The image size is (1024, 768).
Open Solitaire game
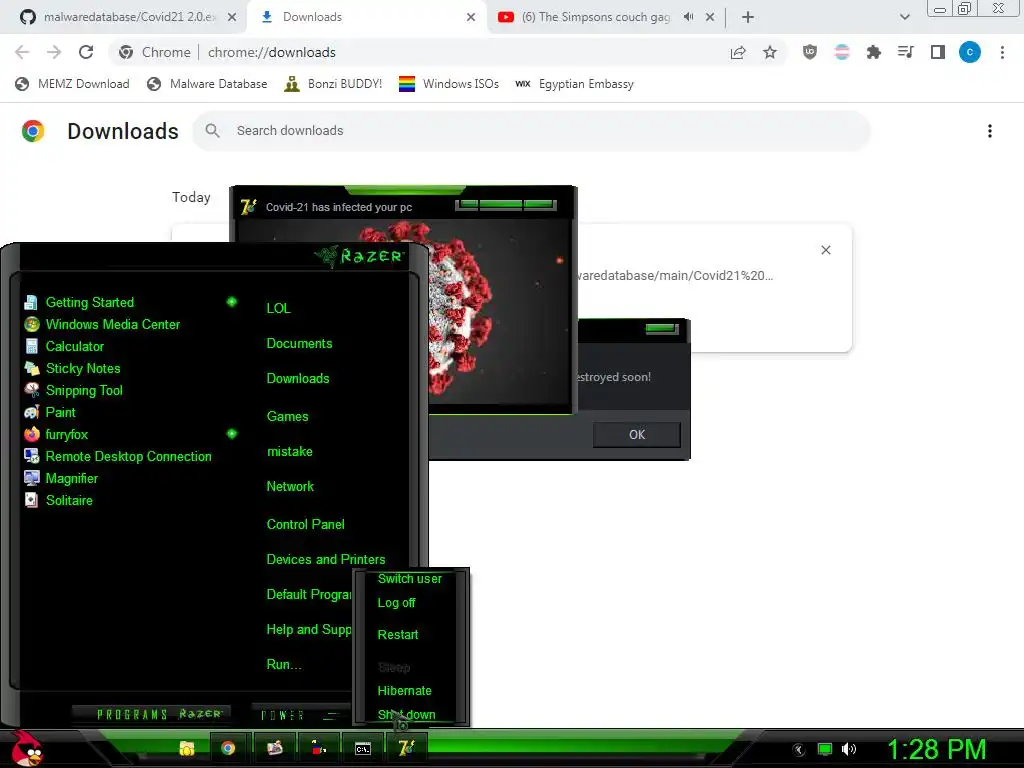69,500
